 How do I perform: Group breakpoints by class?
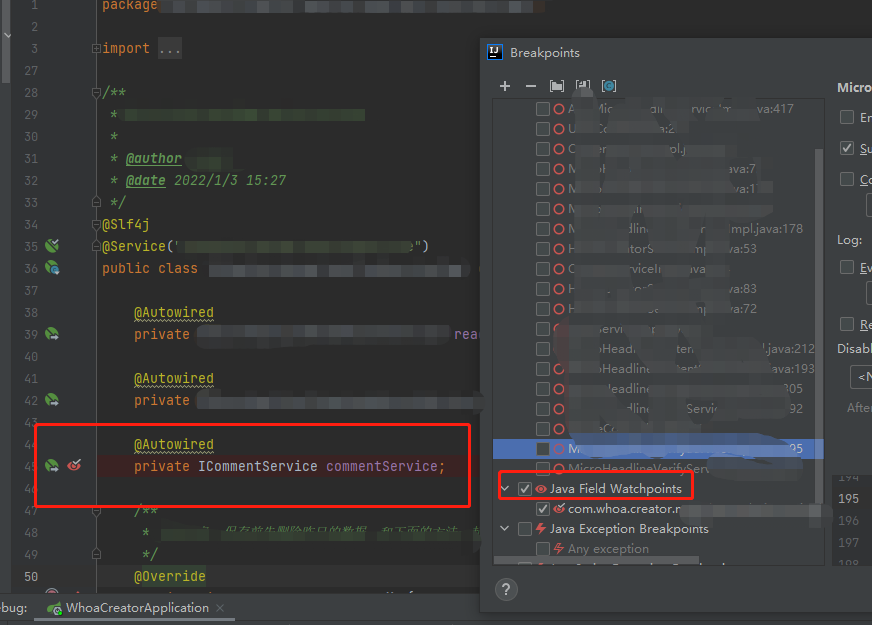click(x=609, y=86)
